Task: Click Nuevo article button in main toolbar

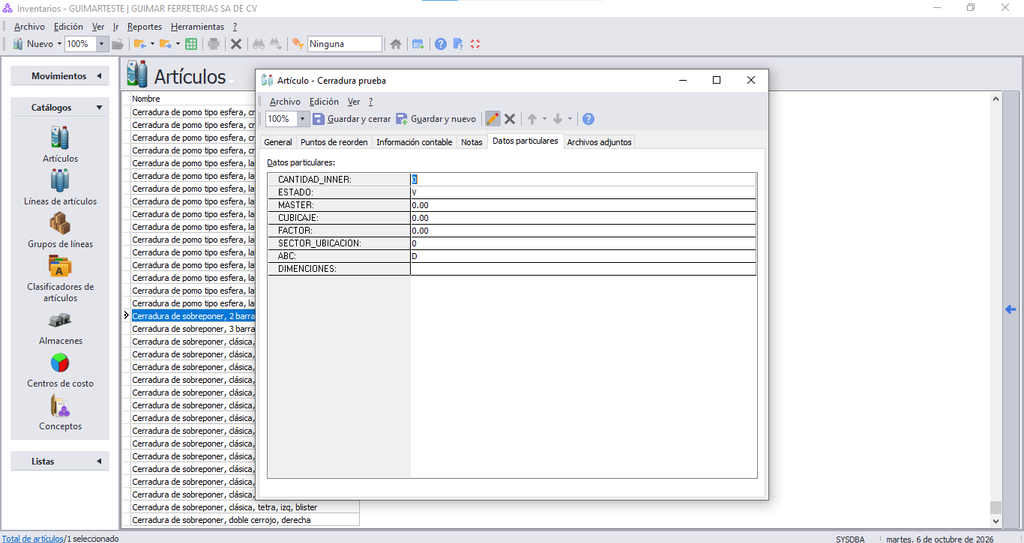Action: [x=33, y=44]
